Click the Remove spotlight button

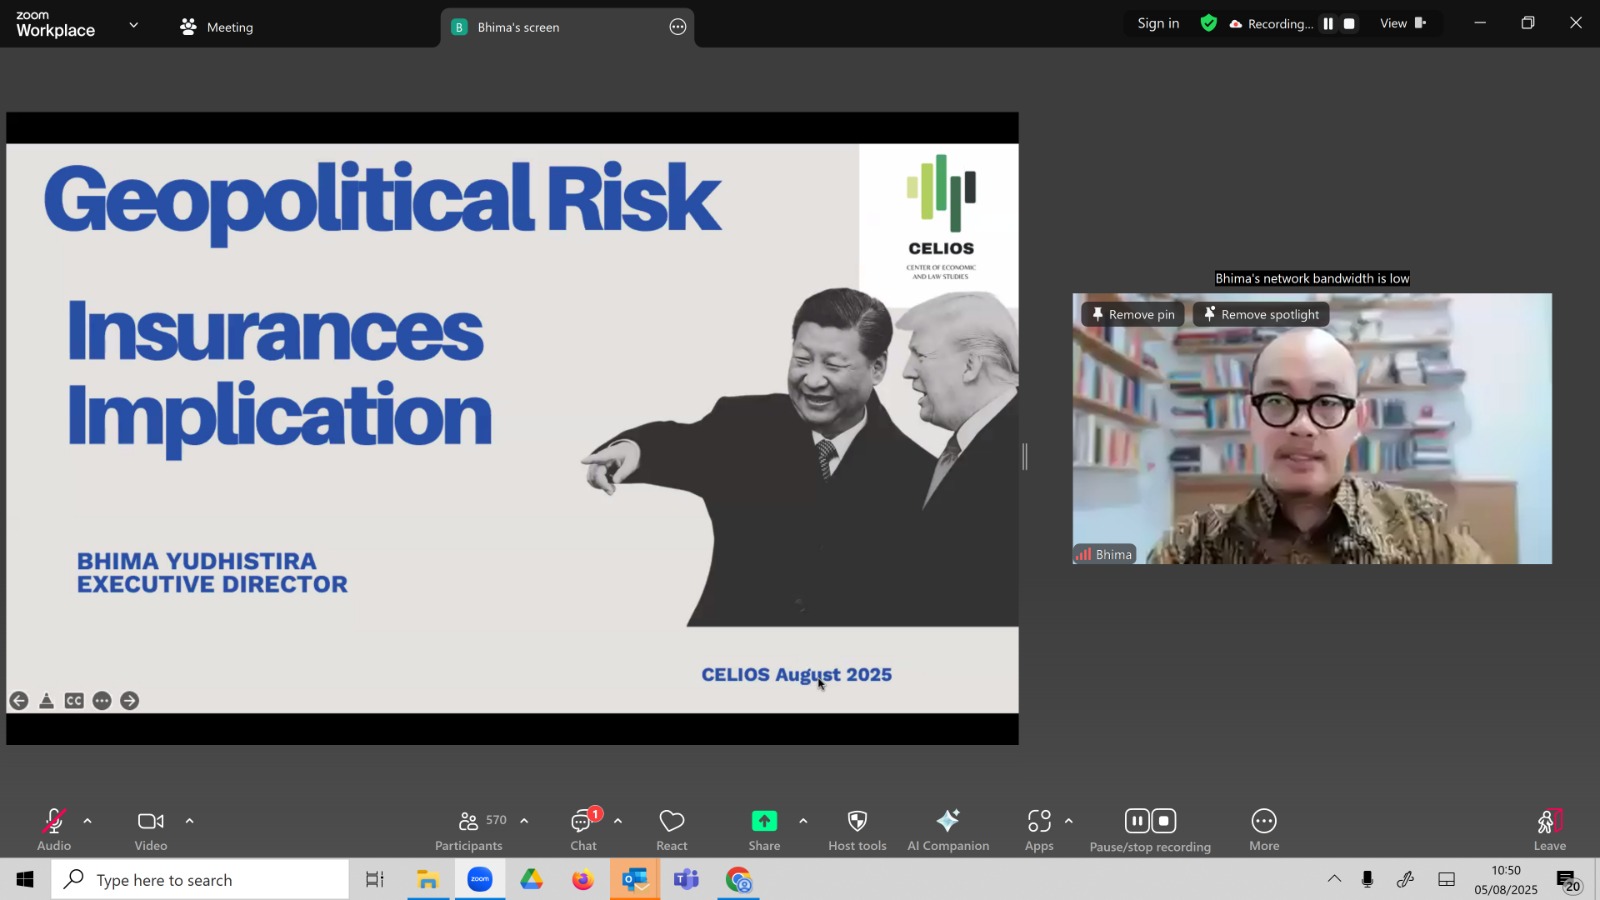[1261, 314]
